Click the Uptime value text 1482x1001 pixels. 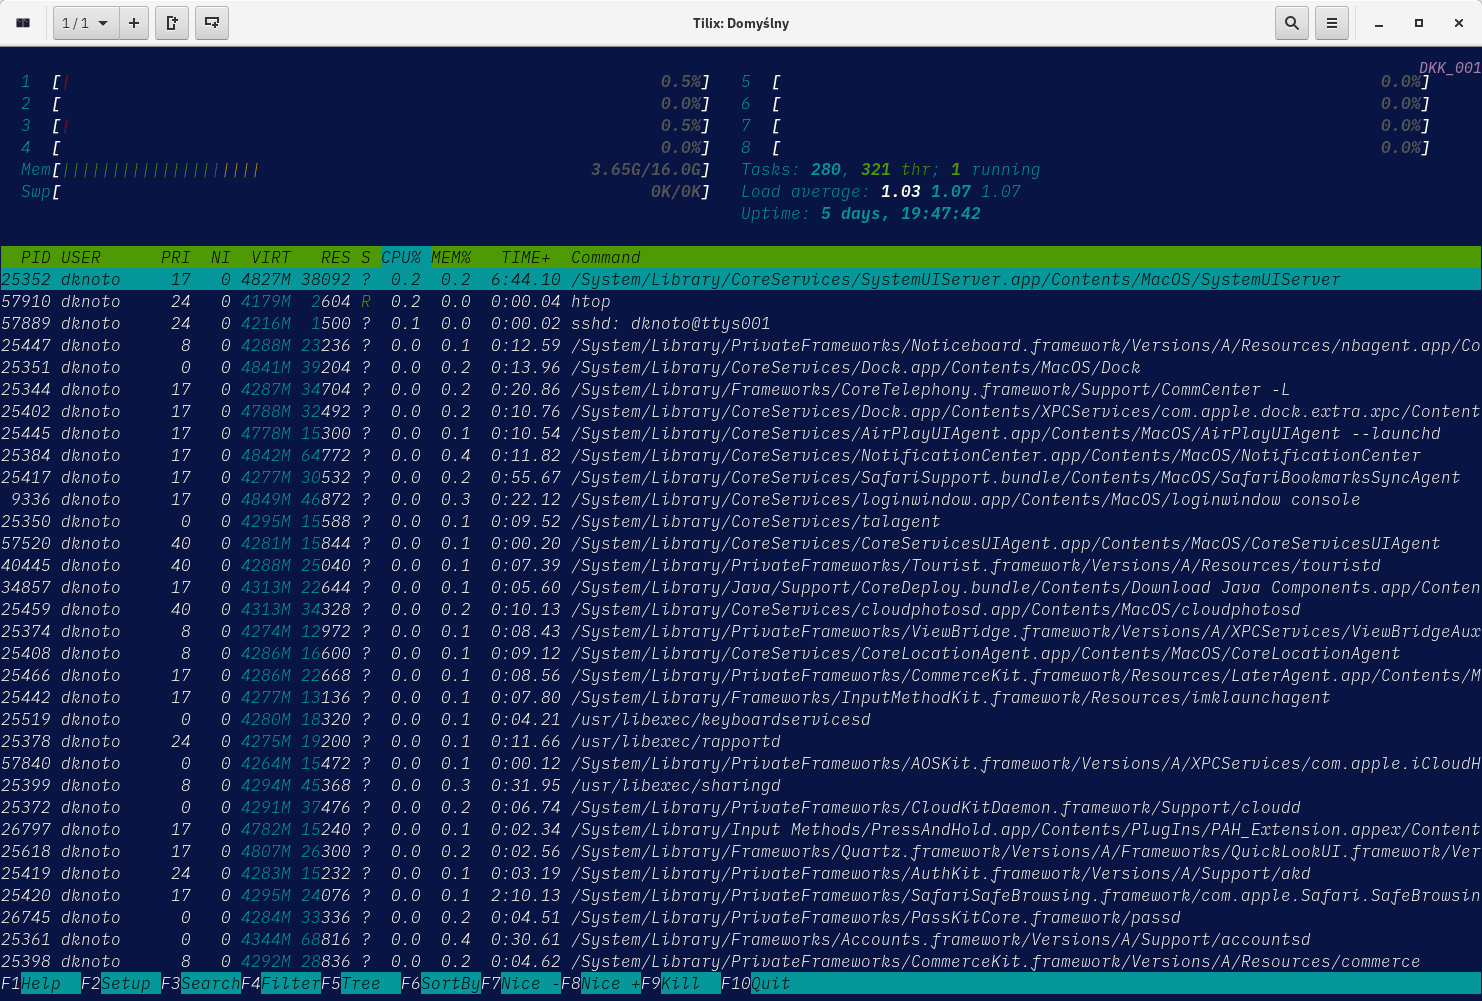click(x=901, y=213)
